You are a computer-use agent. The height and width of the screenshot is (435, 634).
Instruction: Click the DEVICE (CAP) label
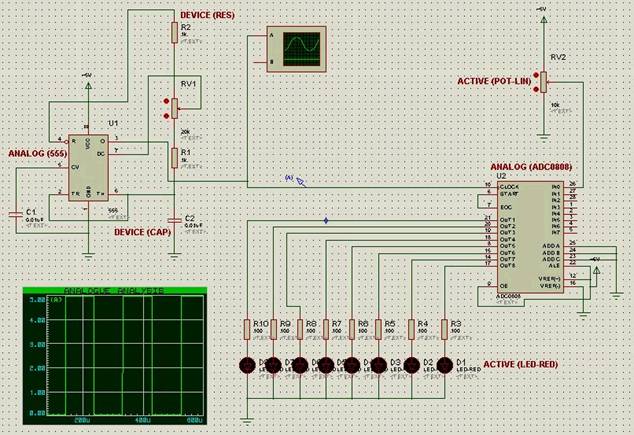click(143, 232)
